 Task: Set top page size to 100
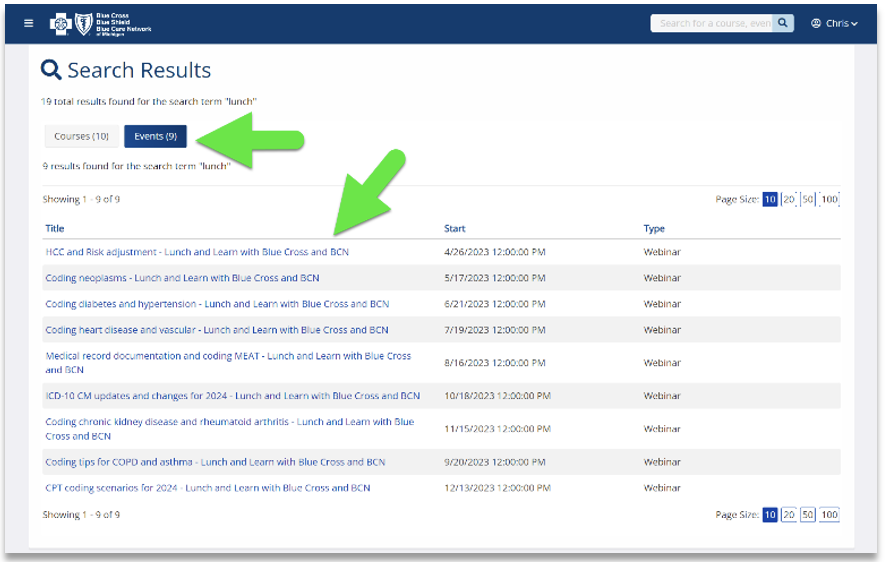(829, 199)
